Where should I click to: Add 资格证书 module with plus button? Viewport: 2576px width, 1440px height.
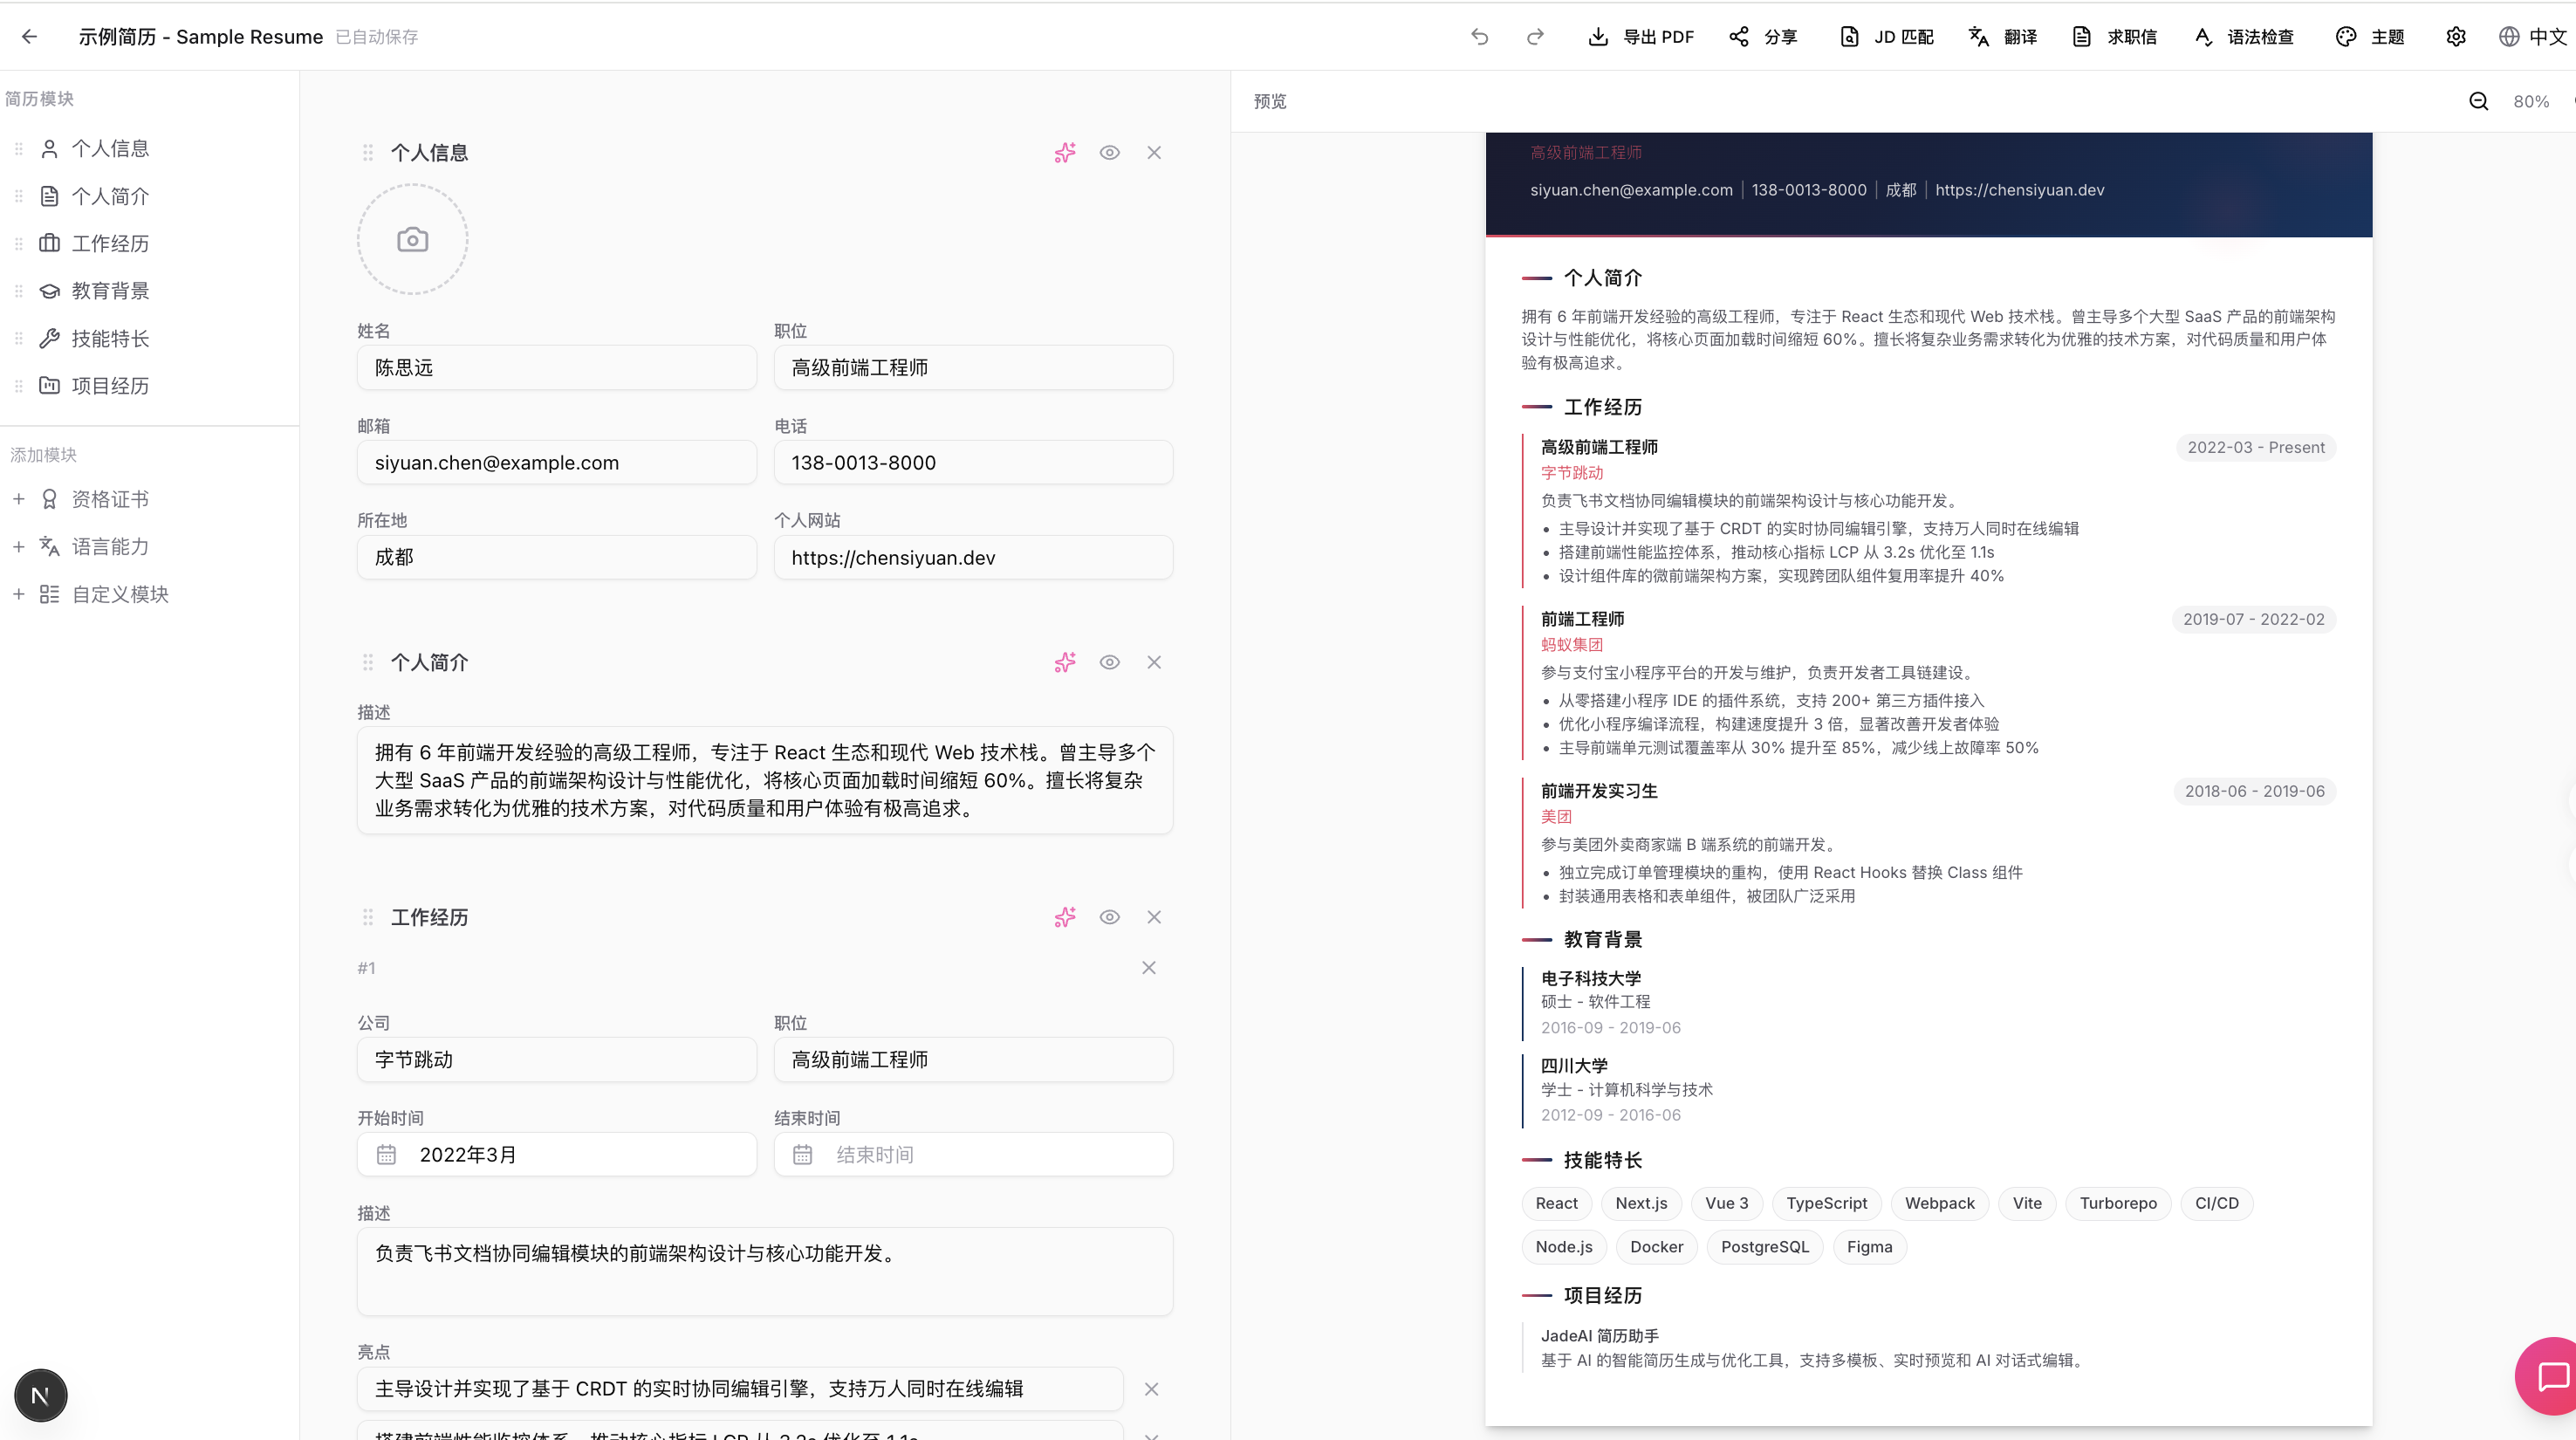(x=18, y=498)
